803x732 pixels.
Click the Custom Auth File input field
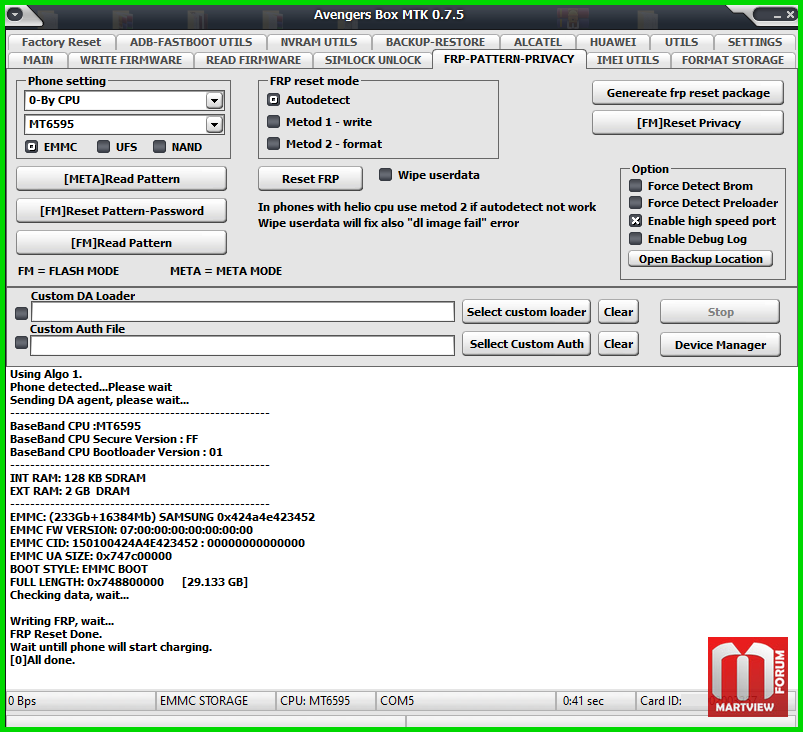(x=242, y=345)
